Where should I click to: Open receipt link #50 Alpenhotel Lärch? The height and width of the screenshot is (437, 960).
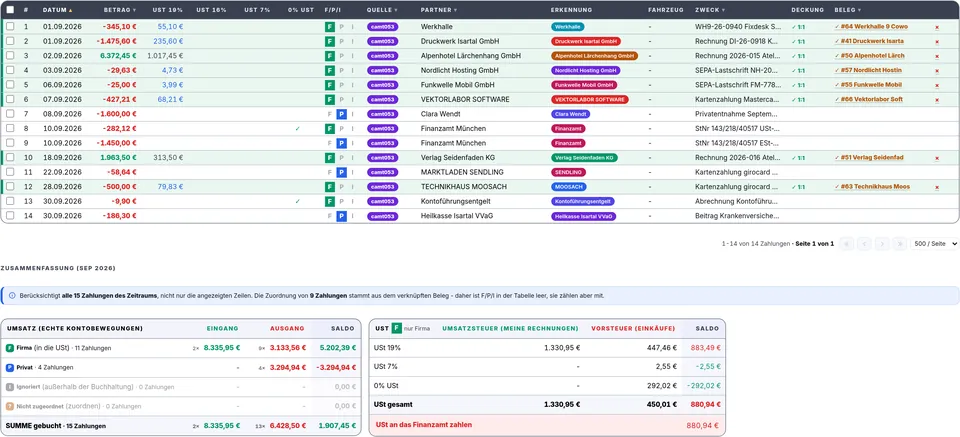click(869, 56)
